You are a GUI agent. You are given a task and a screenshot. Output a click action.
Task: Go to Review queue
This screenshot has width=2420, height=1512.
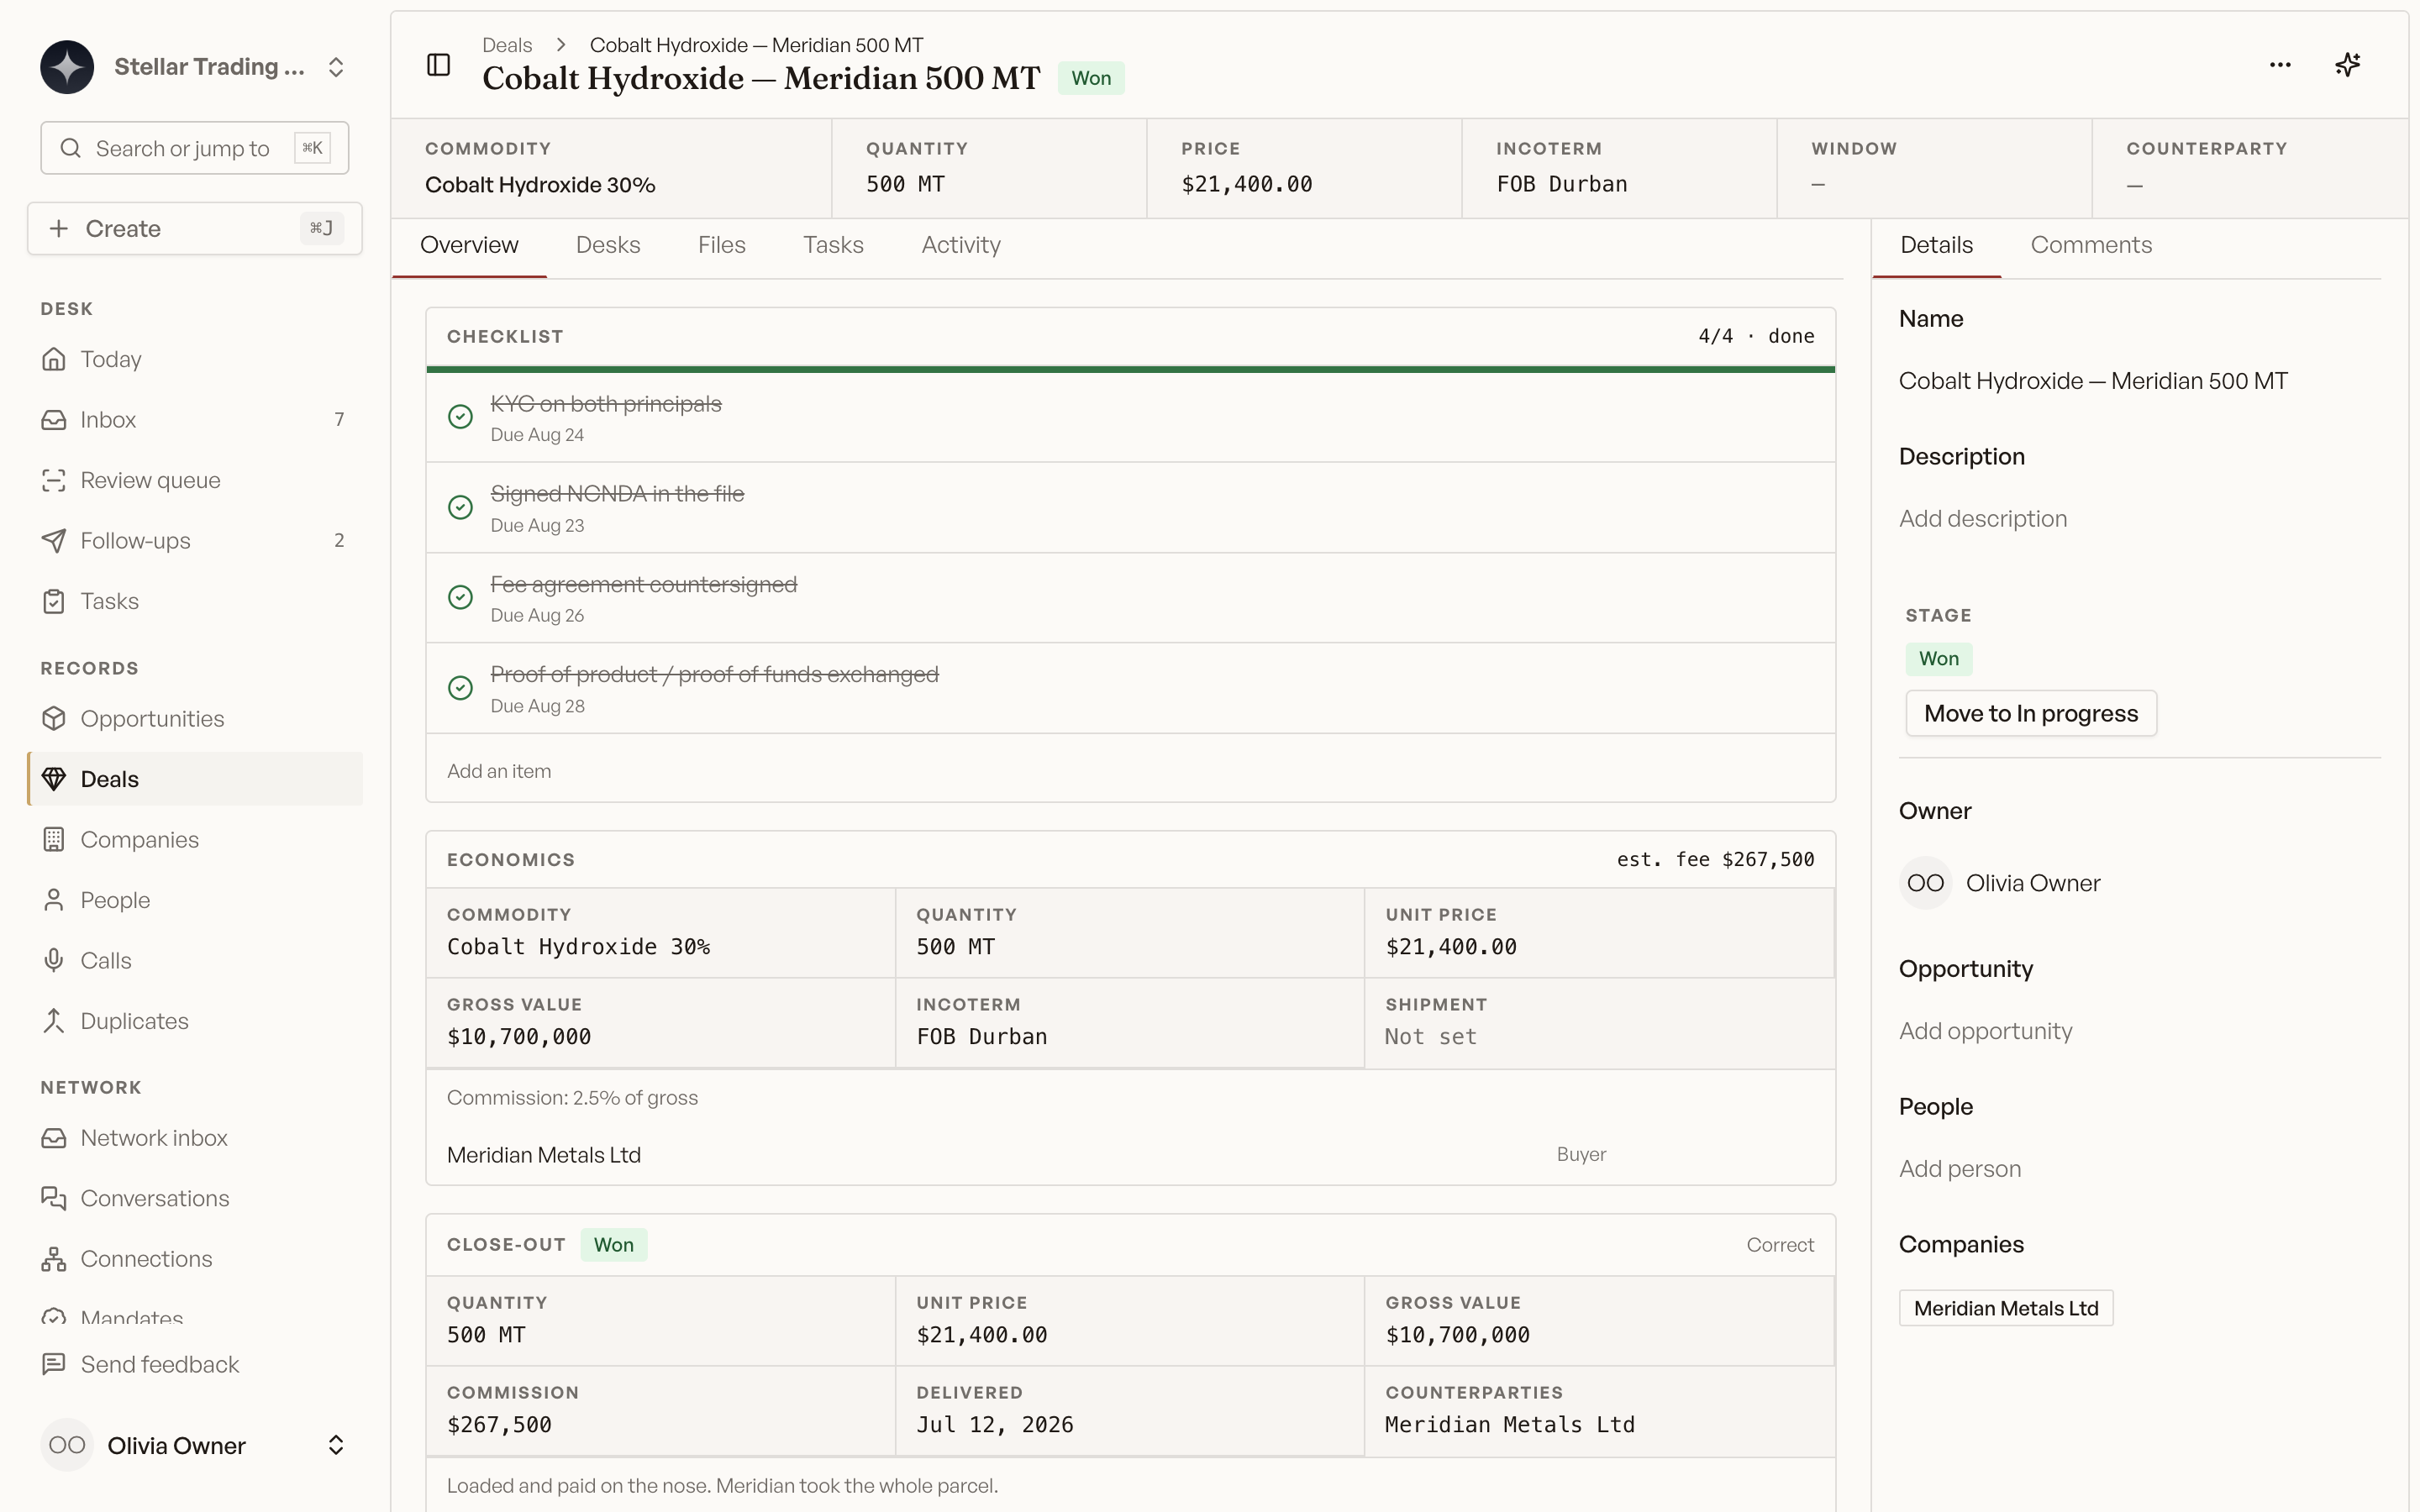pyautogui.click(x=195, y=480)
